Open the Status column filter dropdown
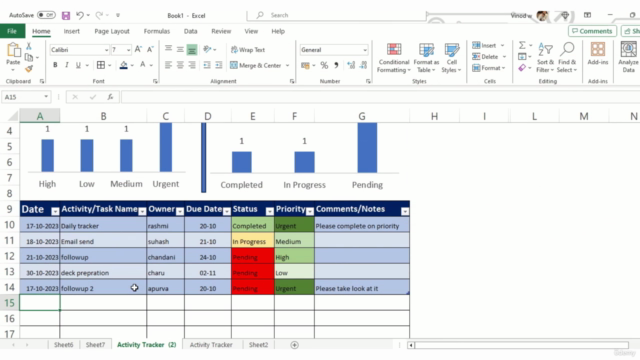The image size is (640, 360). click(269, 211)
